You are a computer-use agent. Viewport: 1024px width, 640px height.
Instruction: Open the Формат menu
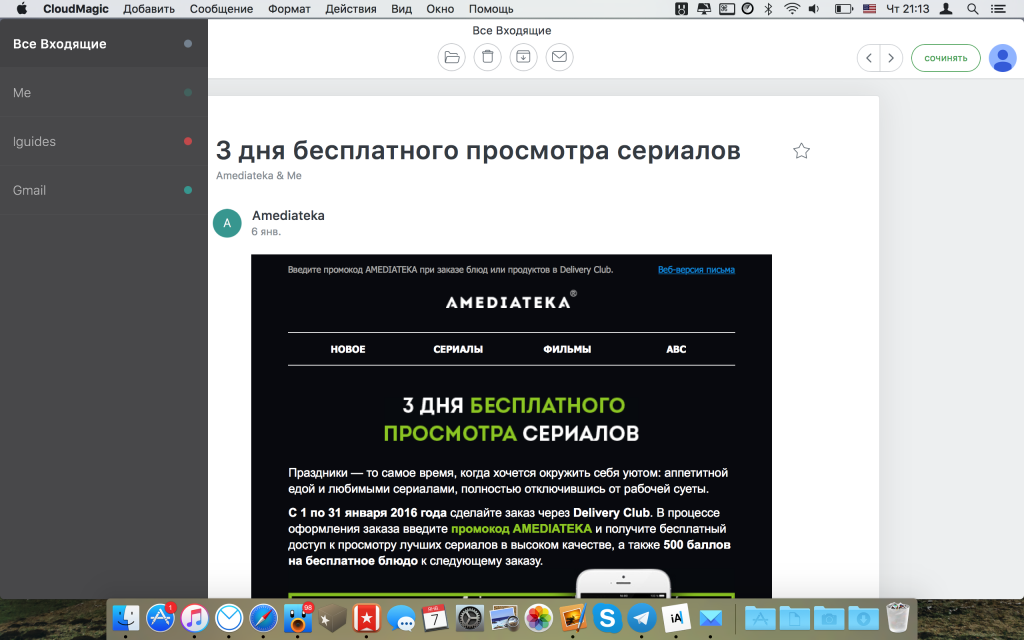(x=289, y=9)
